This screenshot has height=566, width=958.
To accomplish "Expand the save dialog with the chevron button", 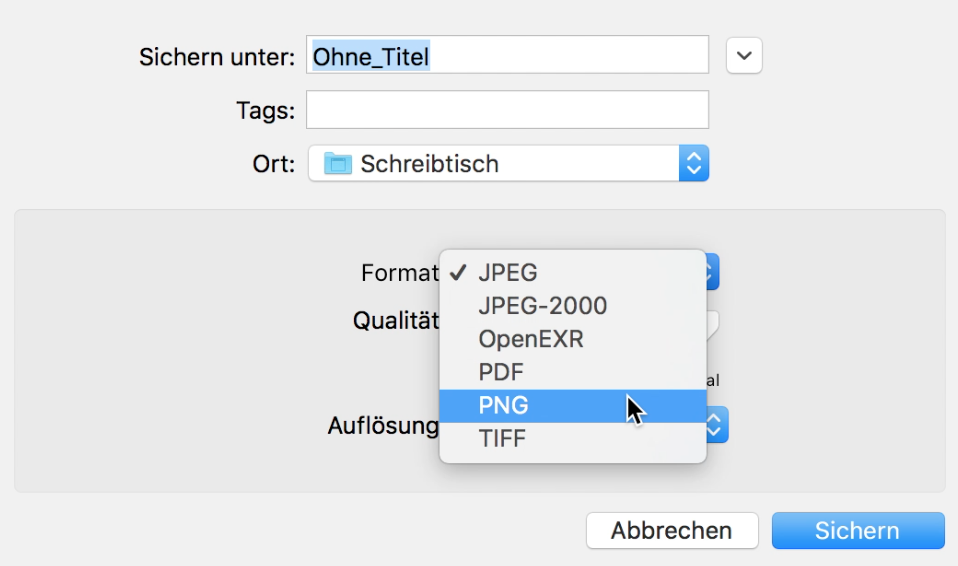I will 744,56.
